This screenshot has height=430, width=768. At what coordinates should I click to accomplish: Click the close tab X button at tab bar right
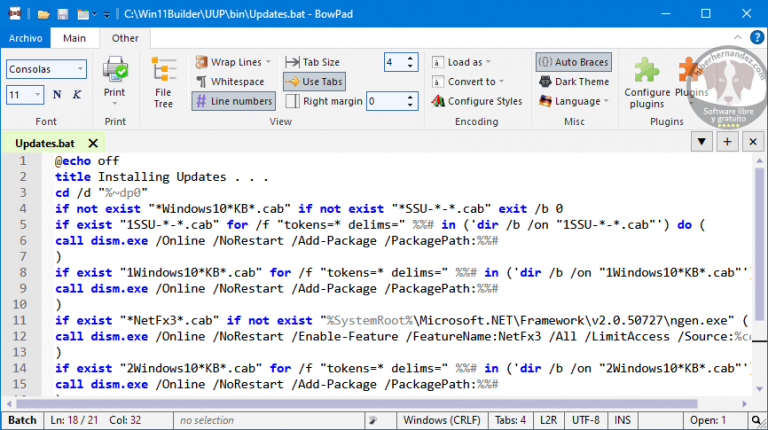pos(753,142)
